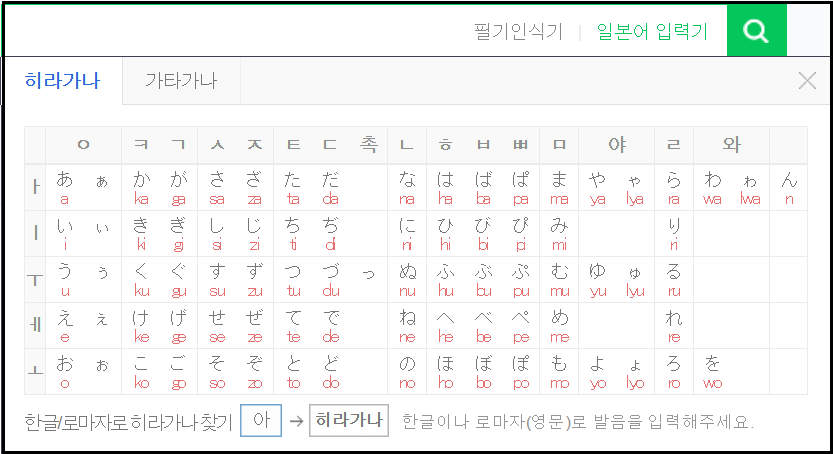833x454 pixels.
Task: Insert hiragana よ (yo)
Action: pos(598,372)
